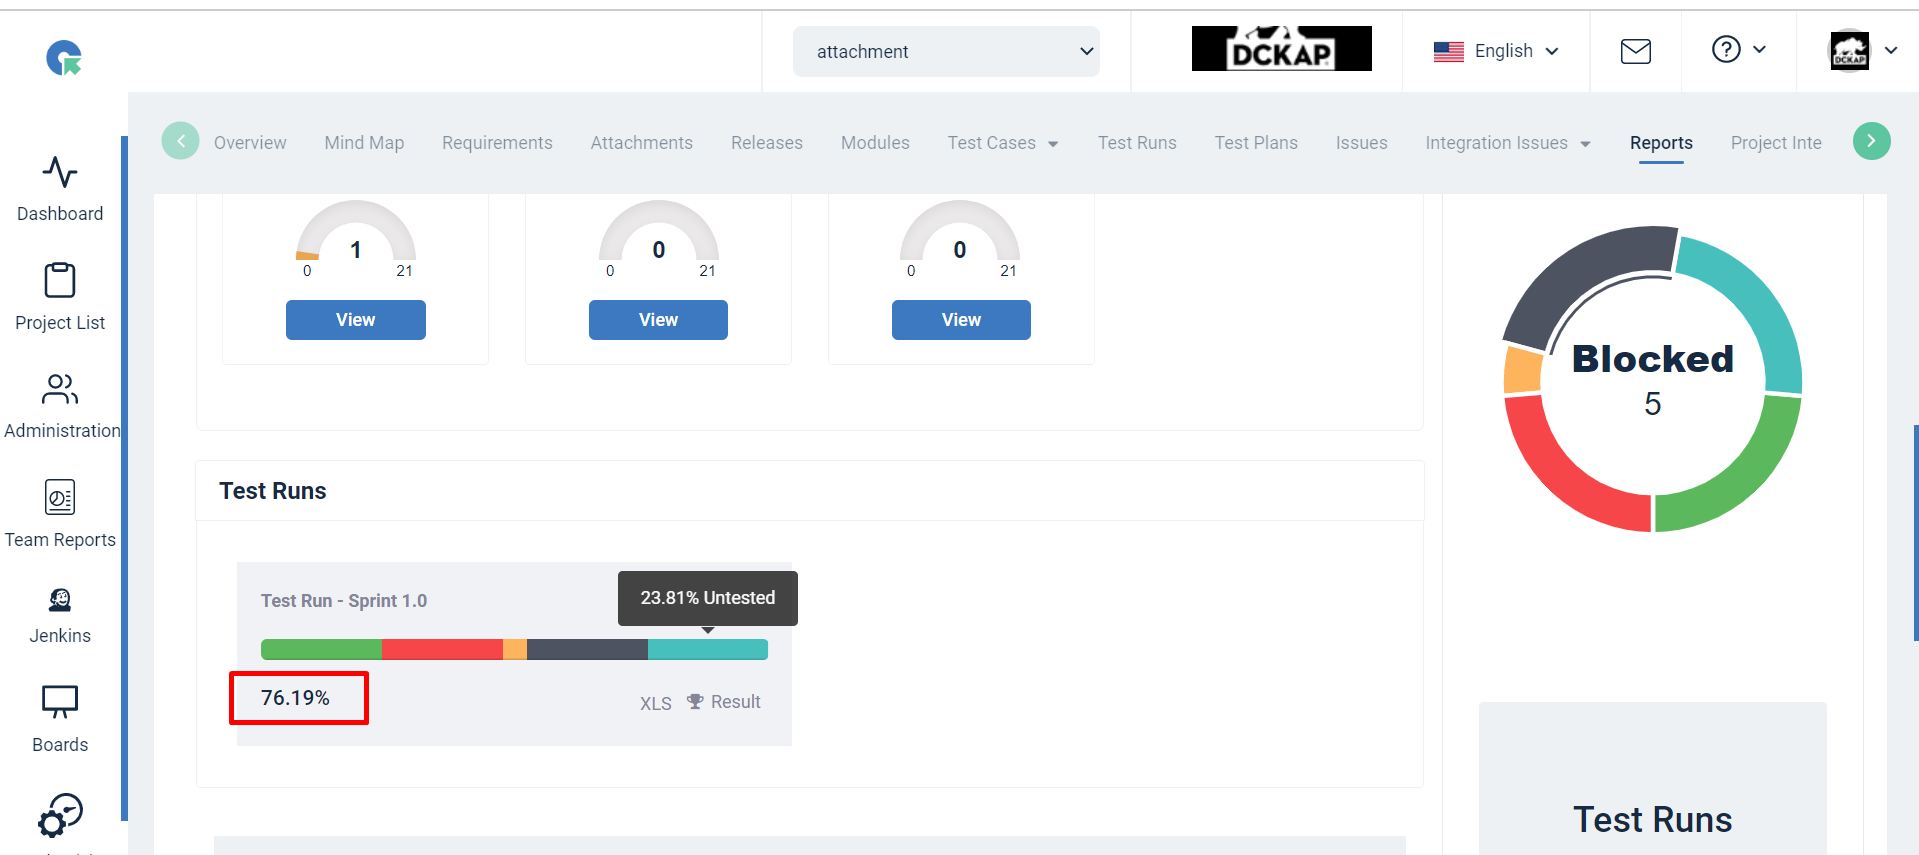
Task: Go to the Releases tab
Action: click(767, 143)
